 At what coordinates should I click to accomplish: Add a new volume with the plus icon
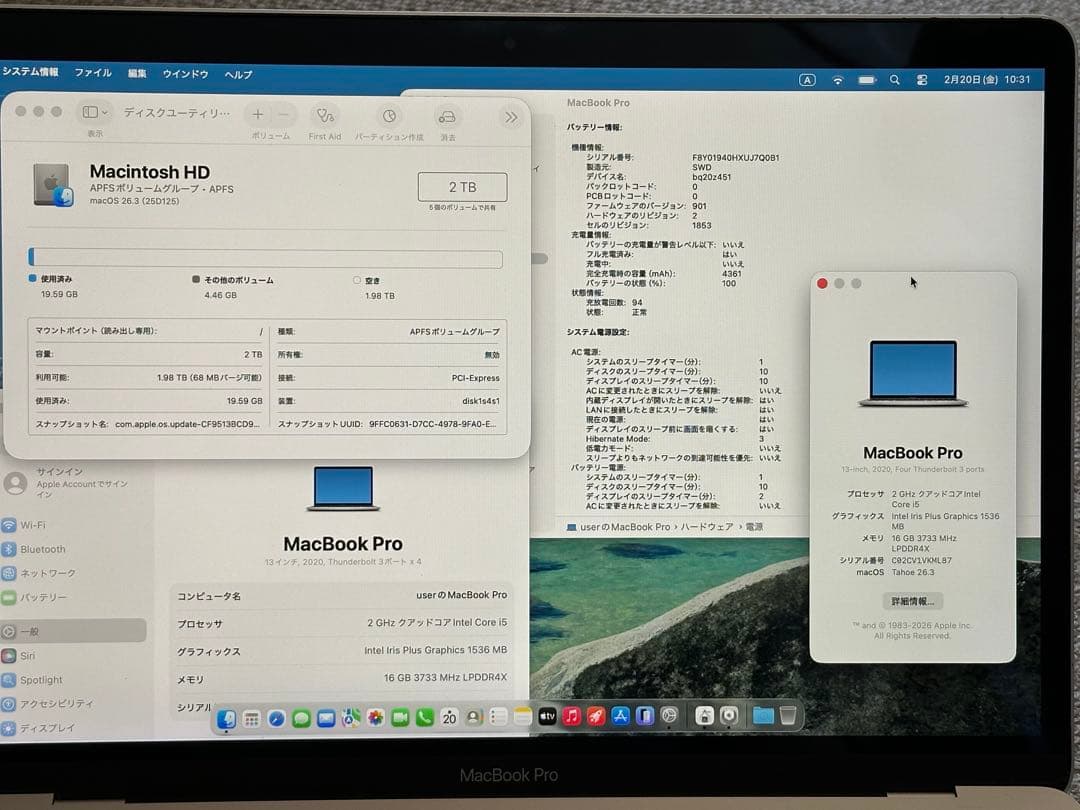(258, 116)
